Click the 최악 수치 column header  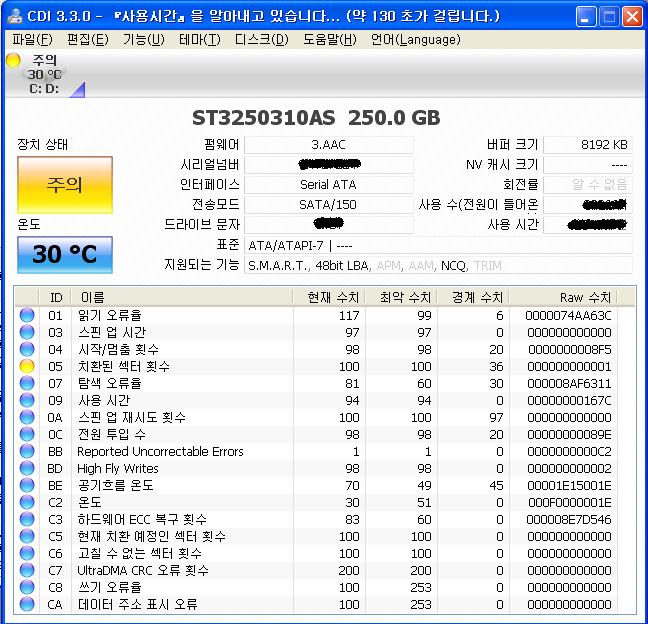(x=402, y=297)
